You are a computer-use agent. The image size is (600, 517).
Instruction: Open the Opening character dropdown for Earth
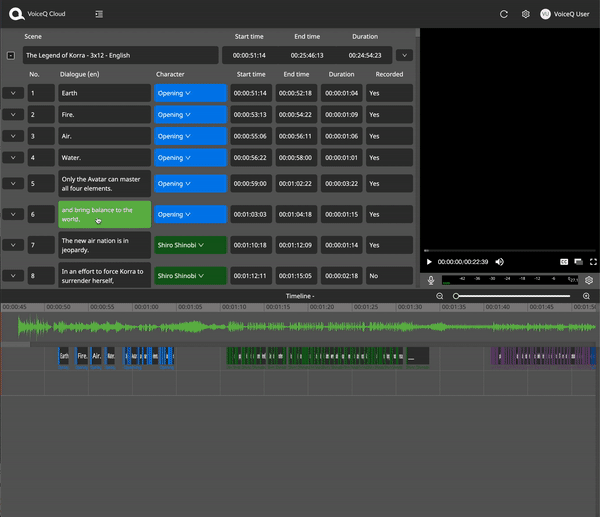point(190,93)
